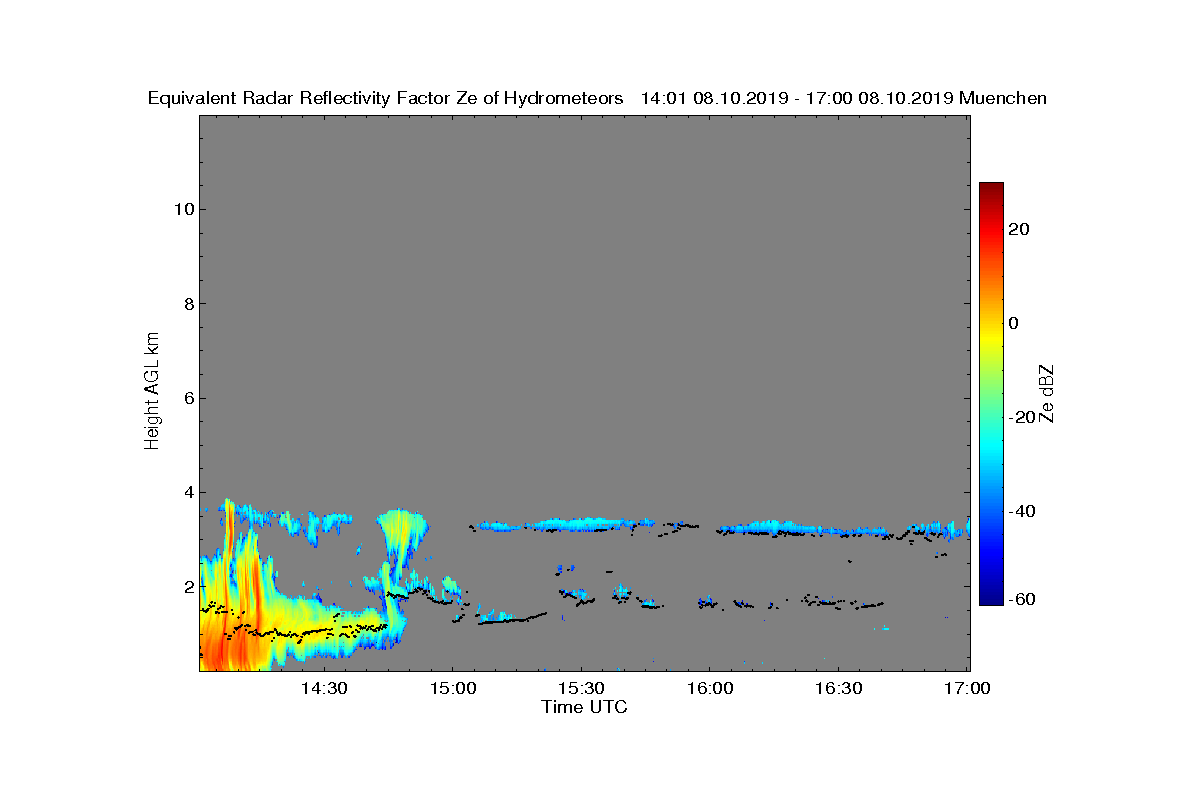This screenshot has height=800, width=1200.
Task: Click the colorbar tick label 0
Action: coord(1014,323)
